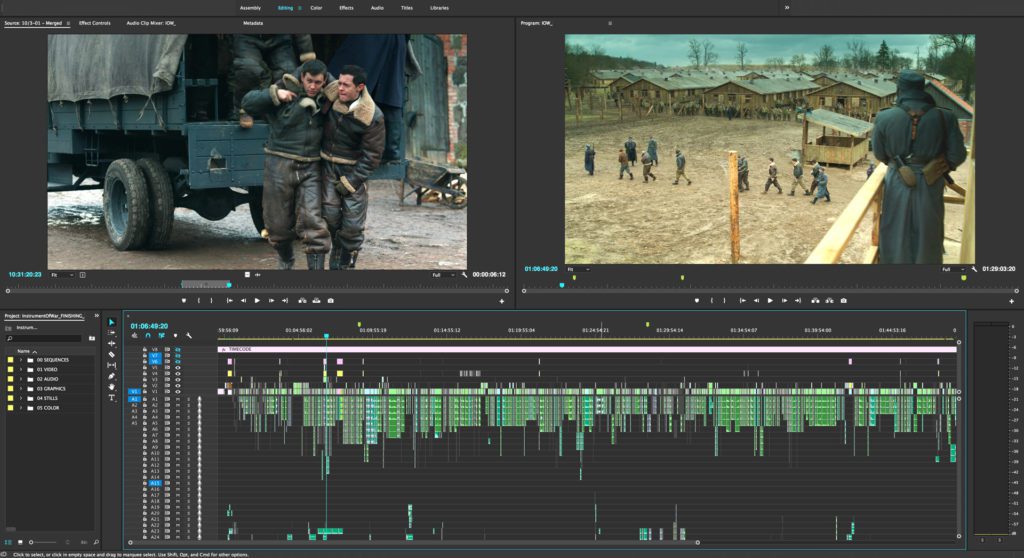The image size is (1024, 558).
Task: Toggle track lock on A1
Action: tap(145, 399)
